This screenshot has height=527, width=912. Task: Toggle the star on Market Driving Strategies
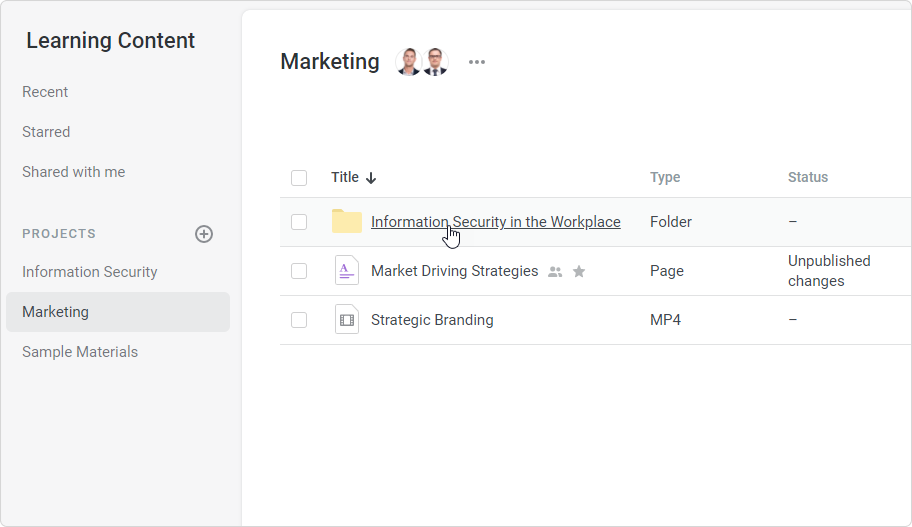[x=579, y=271]
